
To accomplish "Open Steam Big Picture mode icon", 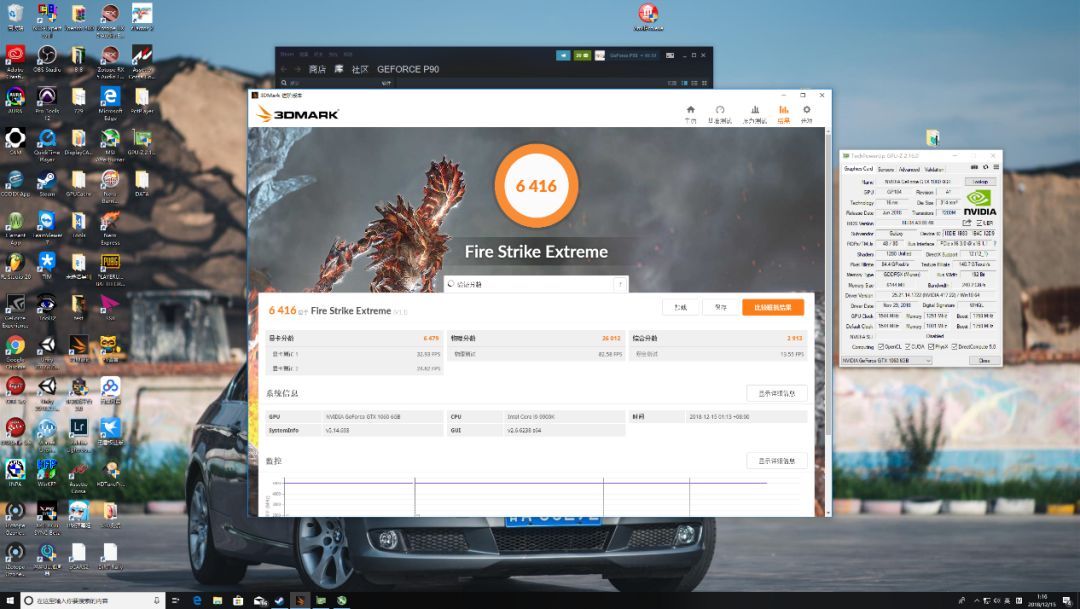I will pos(669,55).
